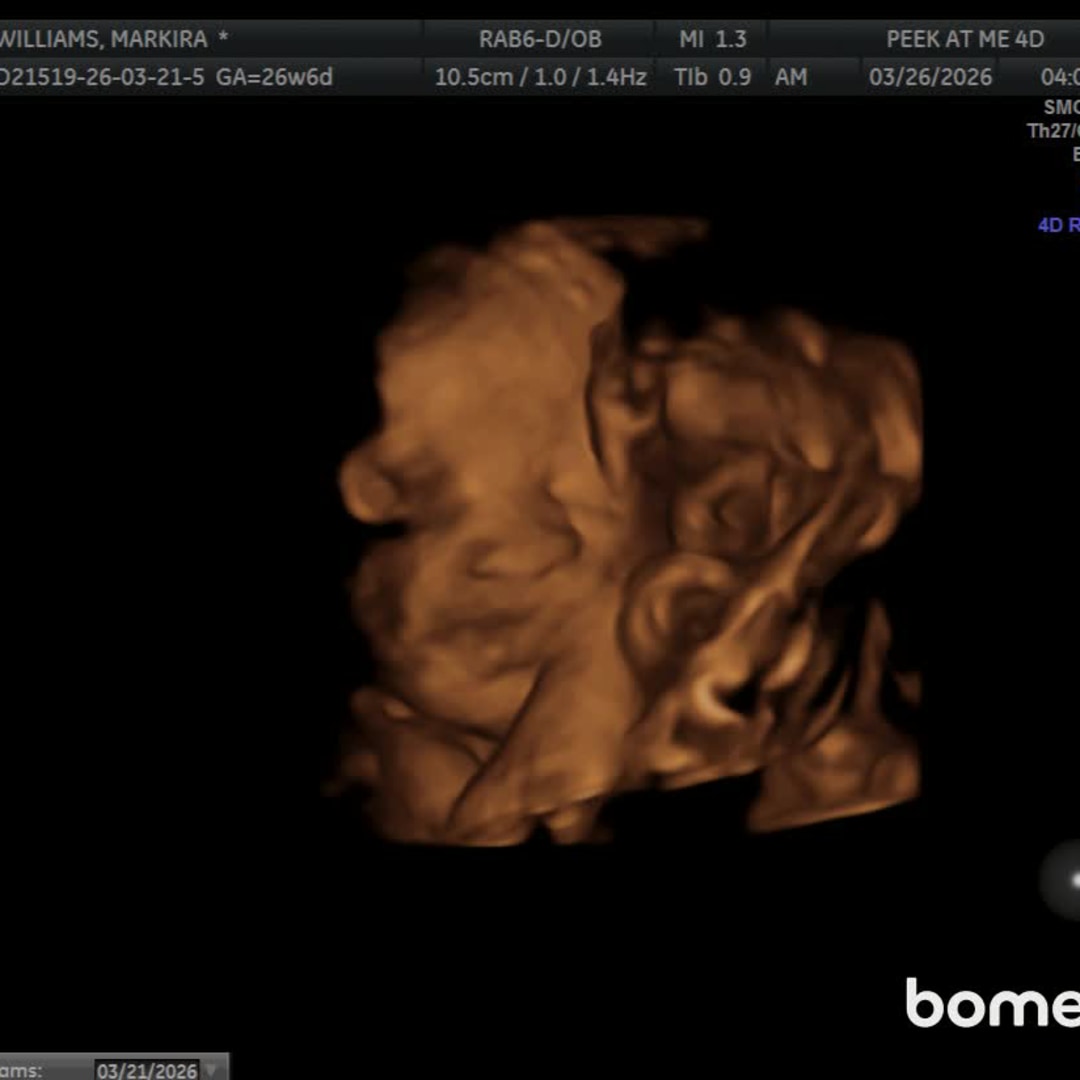The image size is (1080, 1080).
Task: Click the TIb 0.9 indicator
Action: [x=712, y=77]
